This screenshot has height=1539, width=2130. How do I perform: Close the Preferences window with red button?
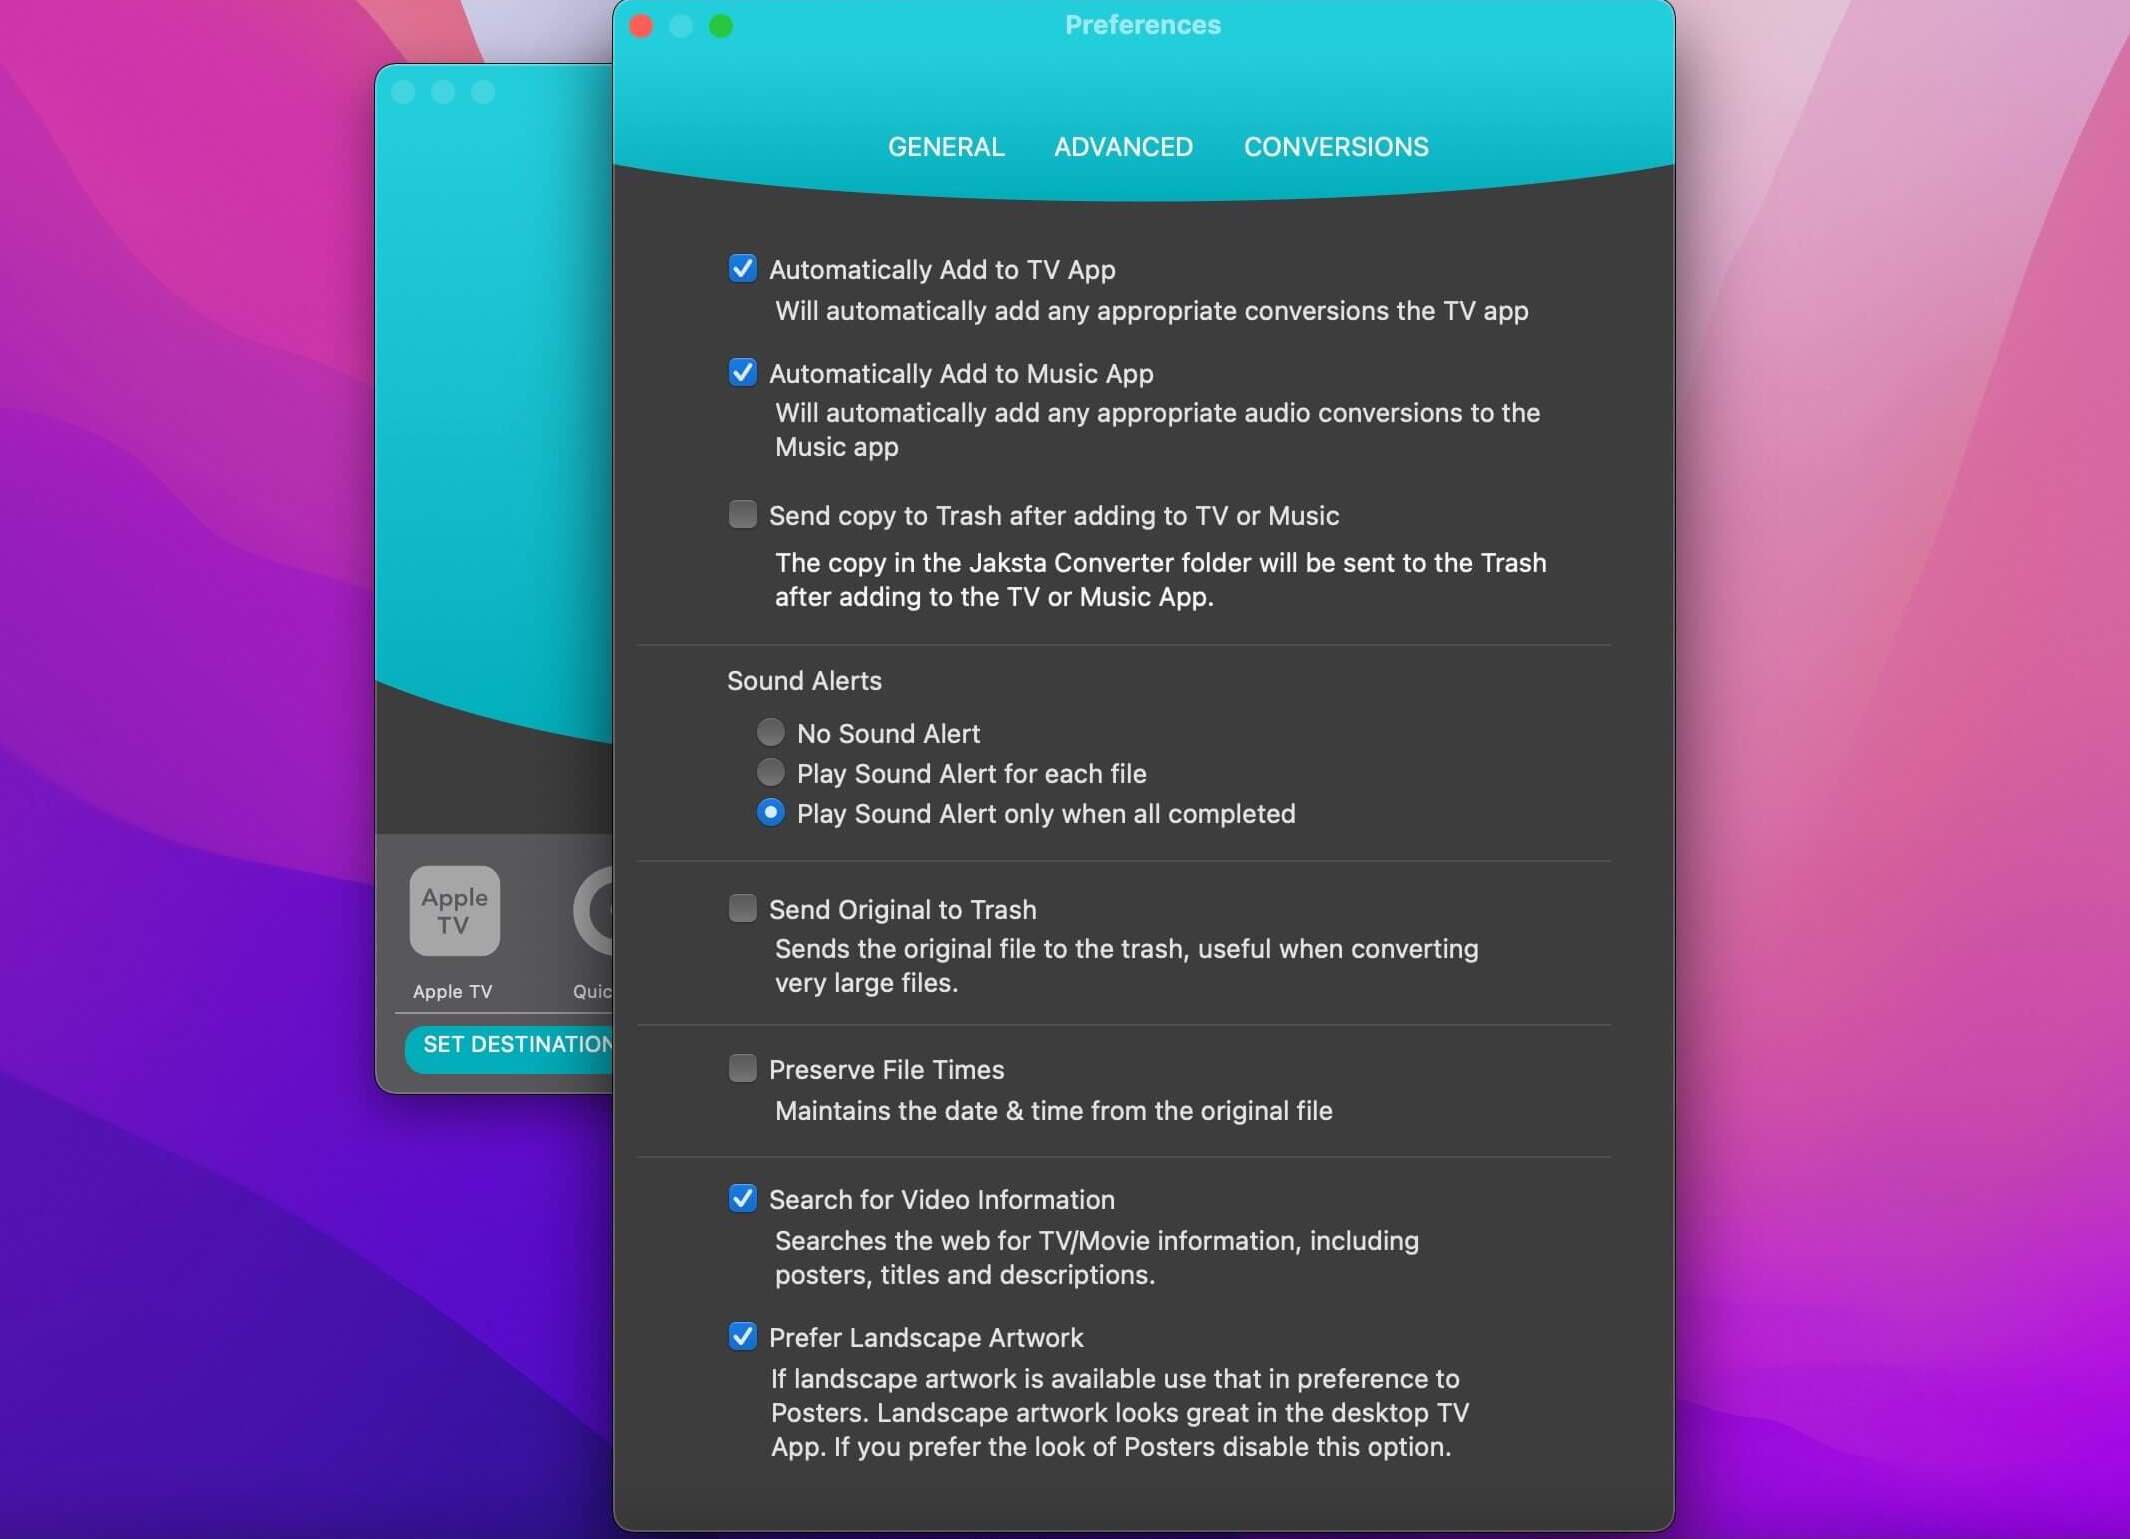(641, 26)
